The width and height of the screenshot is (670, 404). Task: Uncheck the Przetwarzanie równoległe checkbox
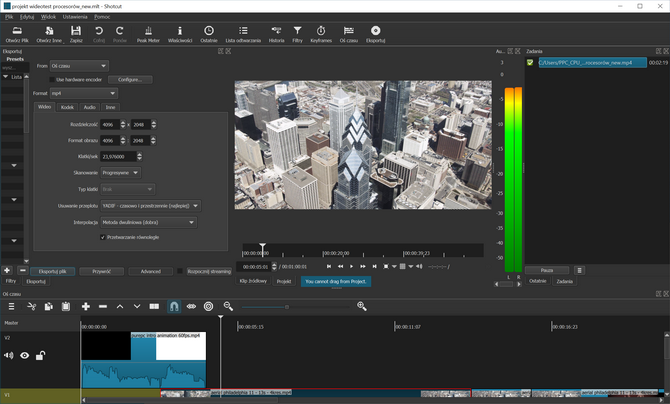(x=104, y=237)
